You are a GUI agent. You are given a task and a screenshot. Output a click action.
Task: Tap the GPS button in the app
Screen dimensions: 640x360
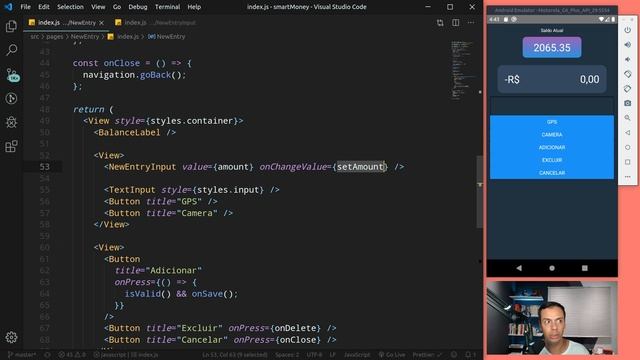552,122
